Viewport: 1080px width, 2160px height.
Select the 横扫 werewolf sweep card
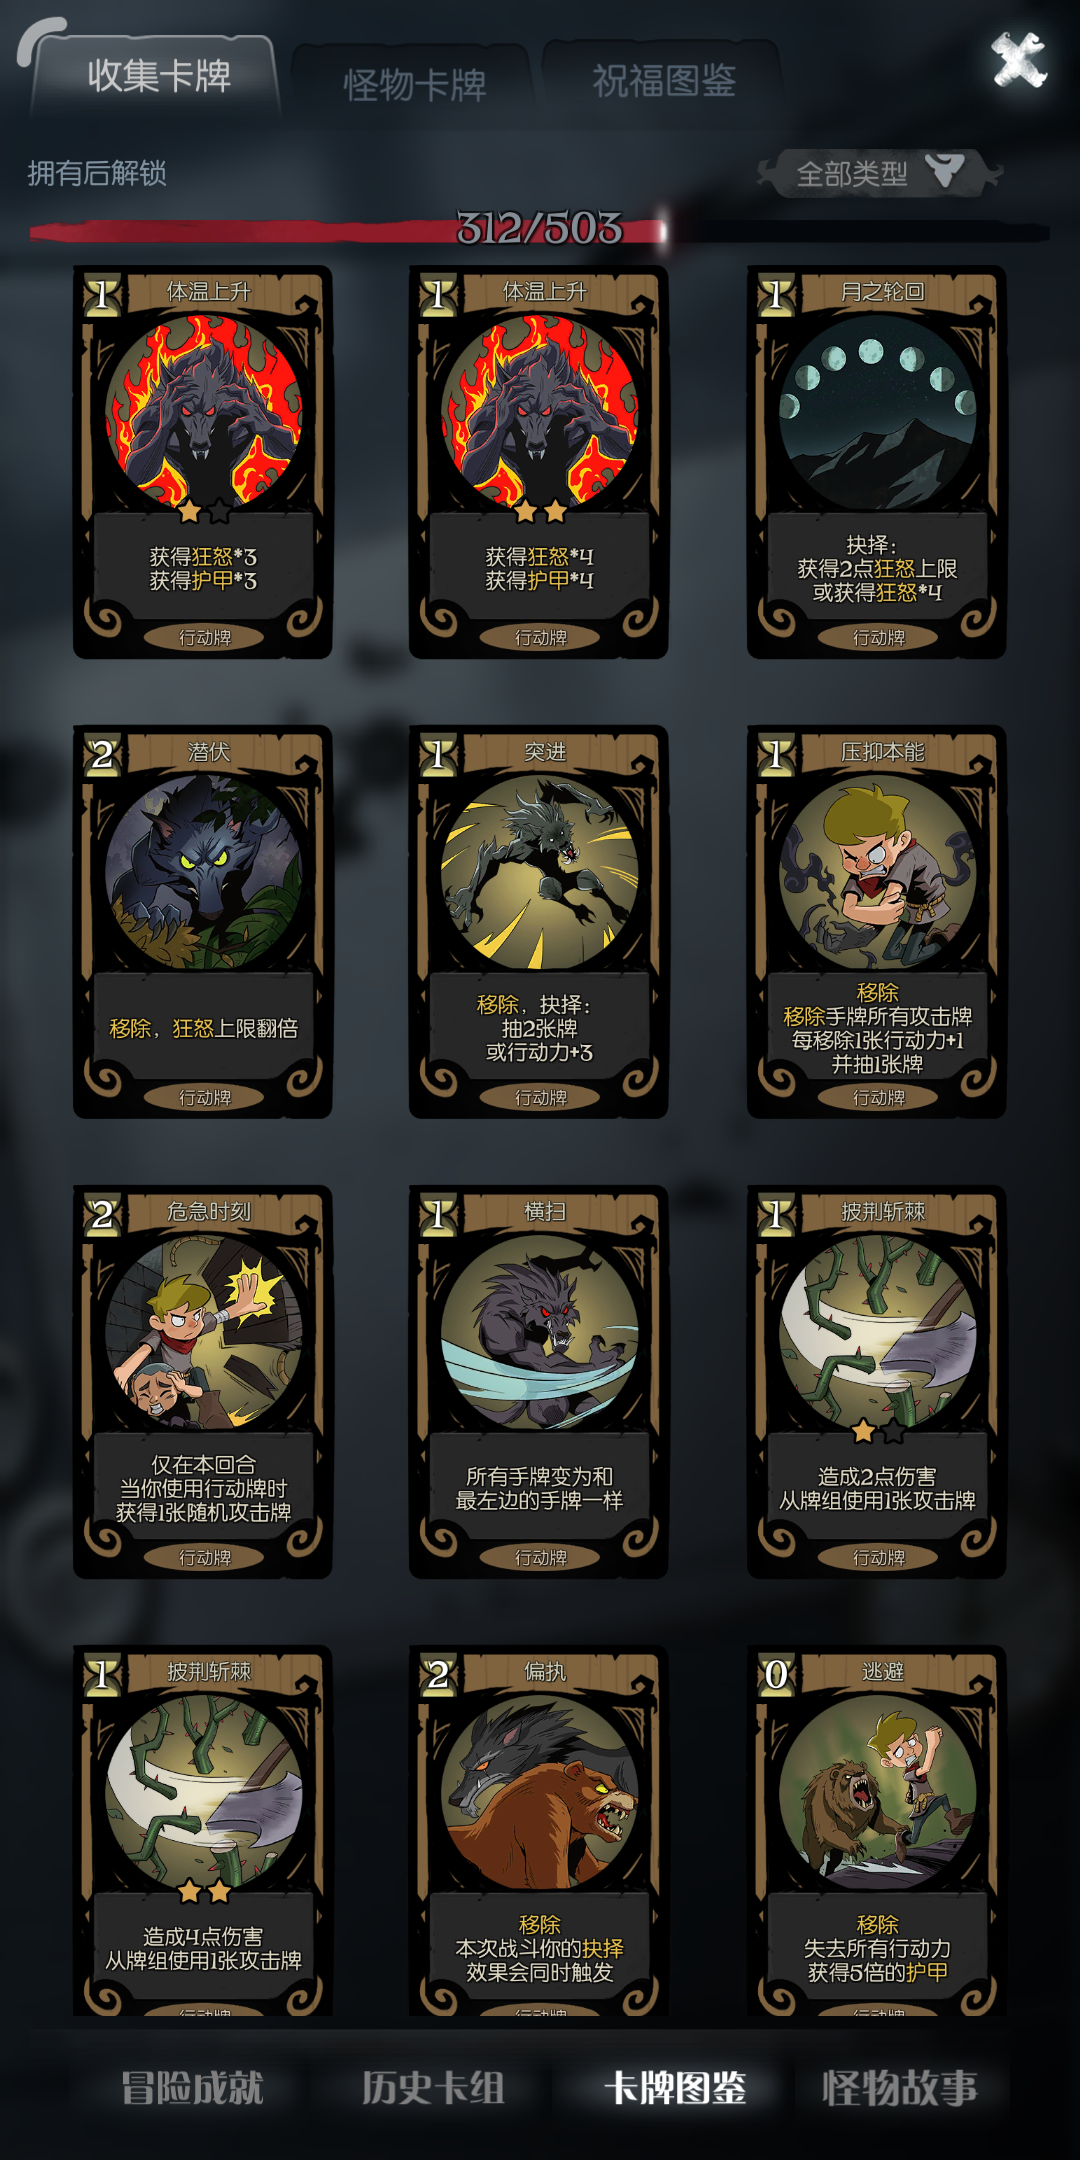[539, 1382]
